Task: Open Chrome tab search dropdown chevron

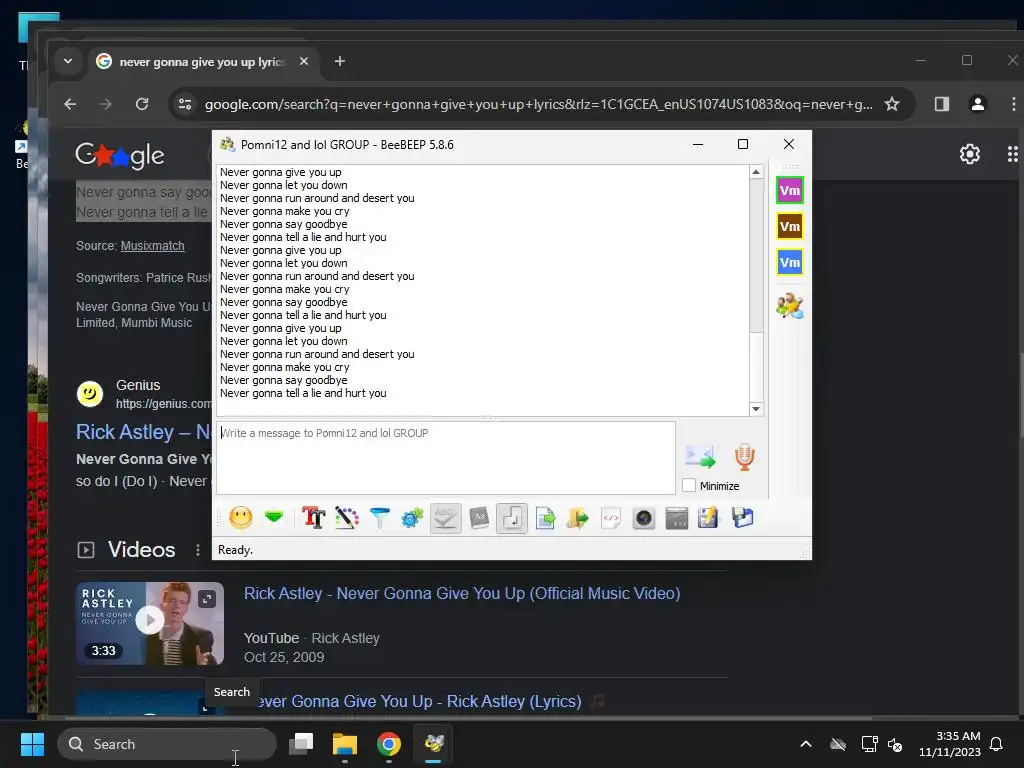Action: point(68,61)
